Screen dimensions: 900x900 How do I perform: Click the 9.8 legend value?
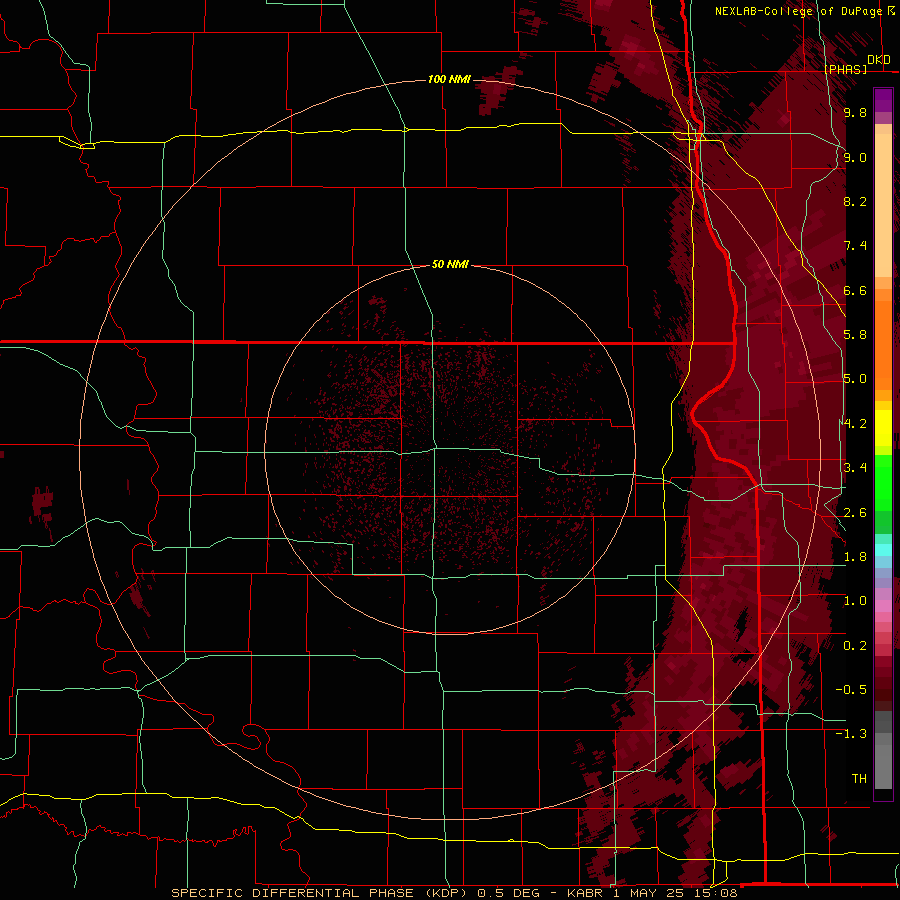point(855,112)
